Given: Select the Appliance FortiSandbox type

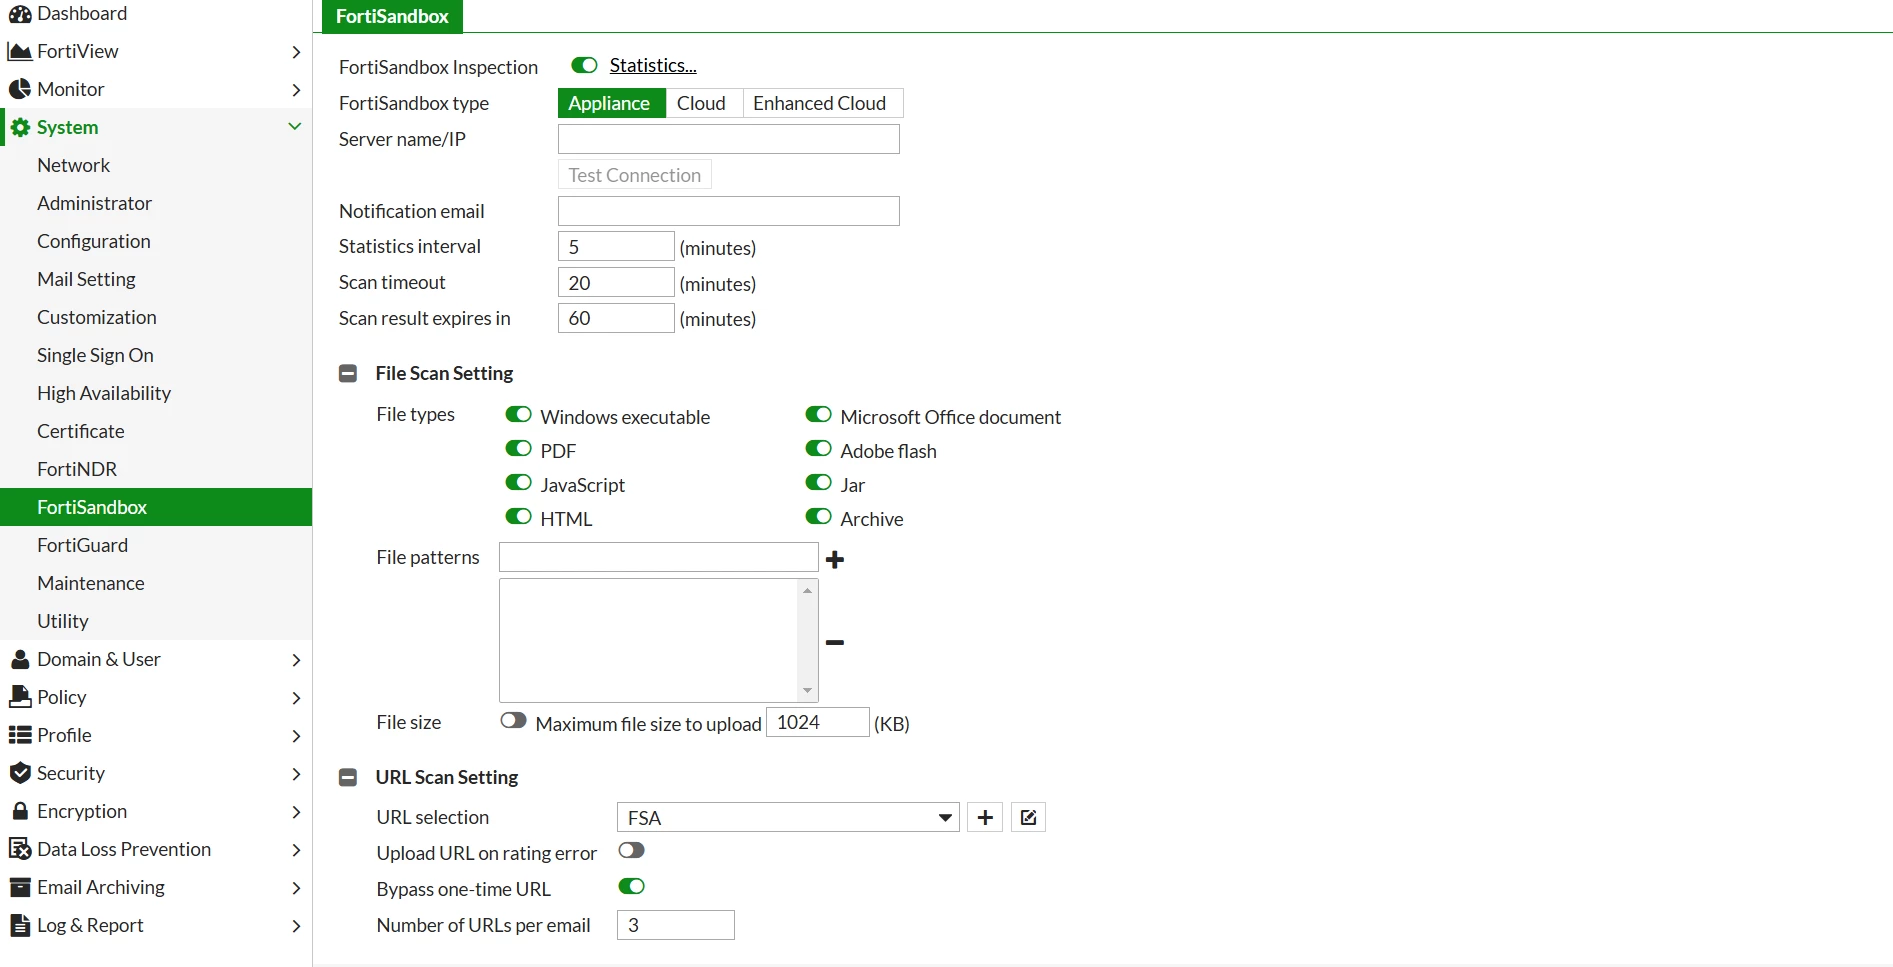Looking at the screenshot, I should click(x=612, y=103).
